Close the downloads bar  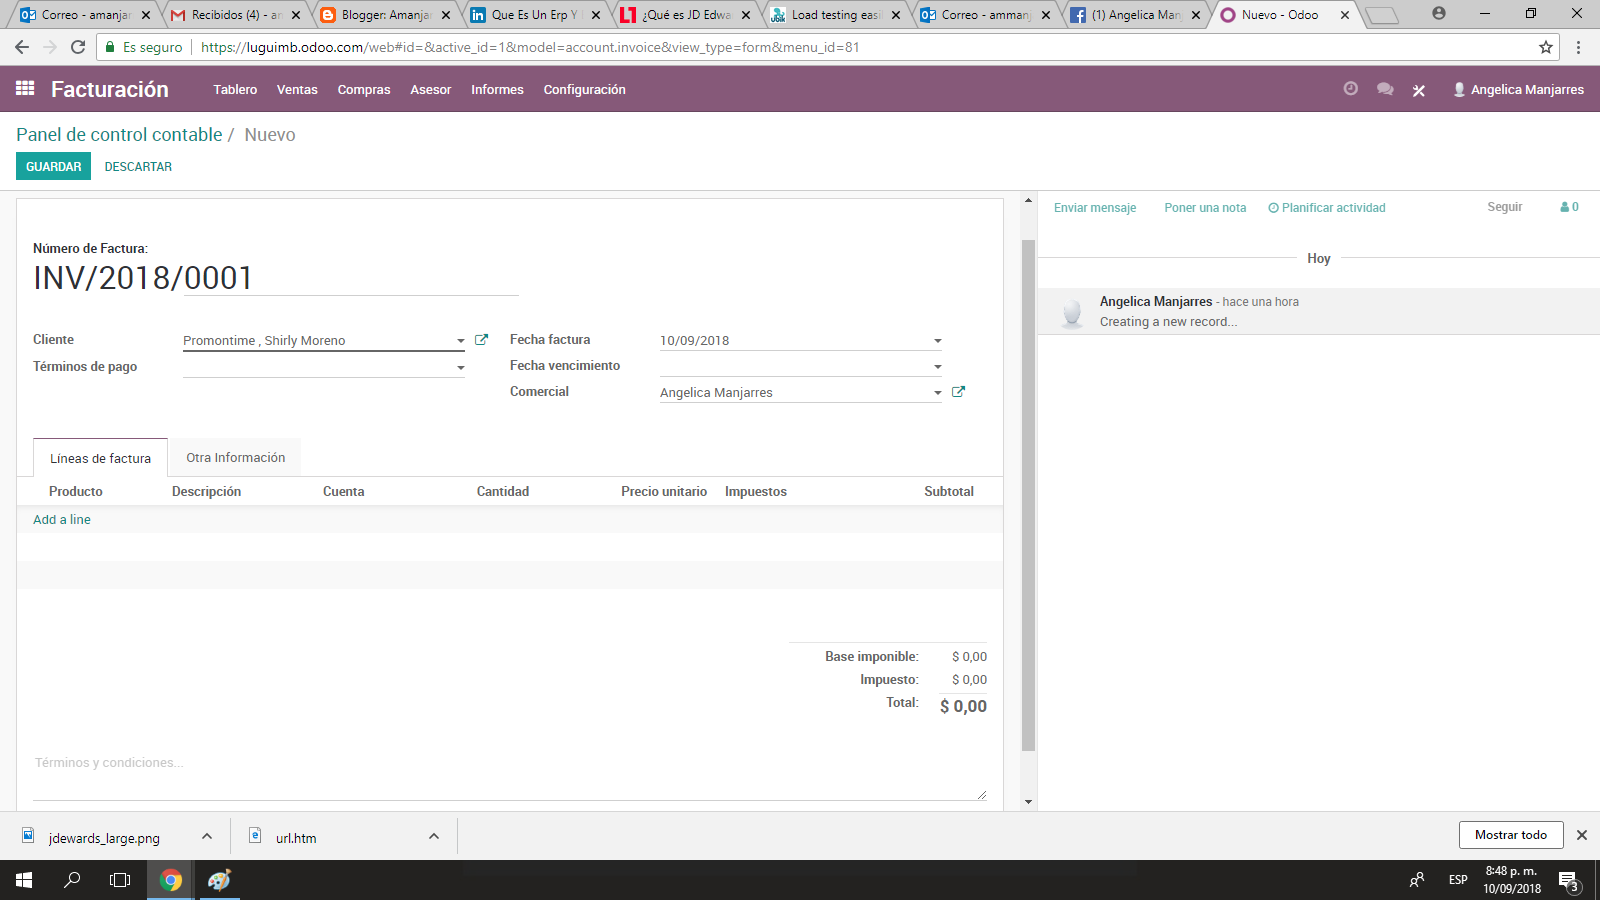click(1581, 835)
